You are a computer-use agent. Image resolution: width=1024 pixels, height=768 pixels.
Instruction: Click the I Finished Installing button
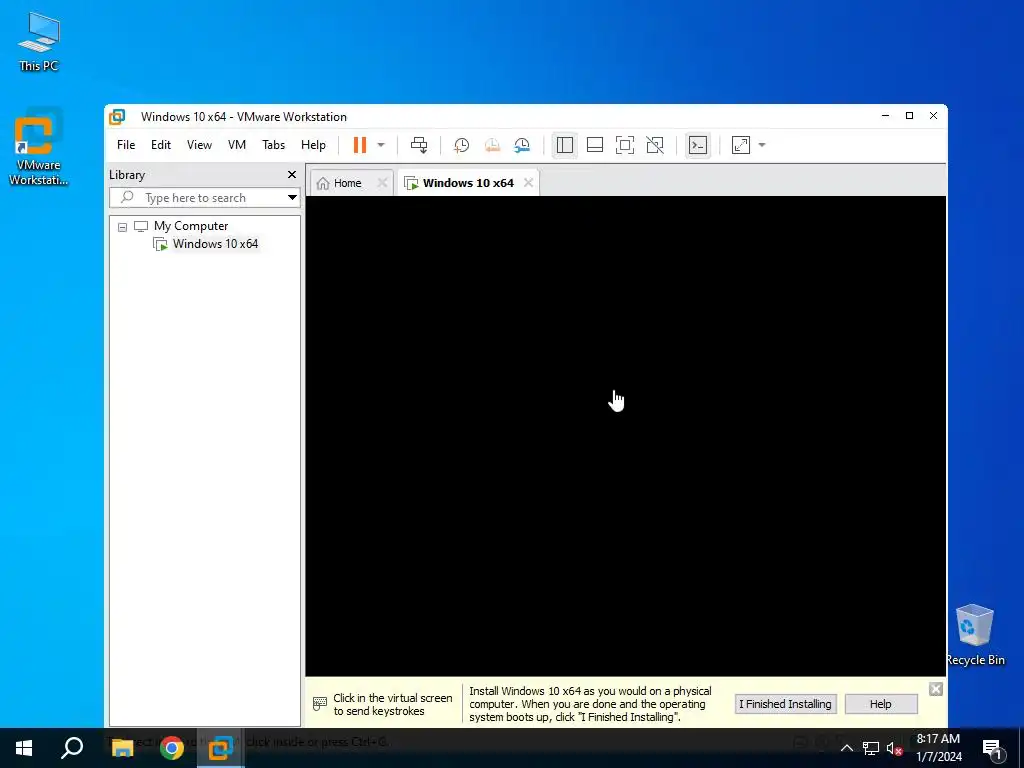(786, 704)
